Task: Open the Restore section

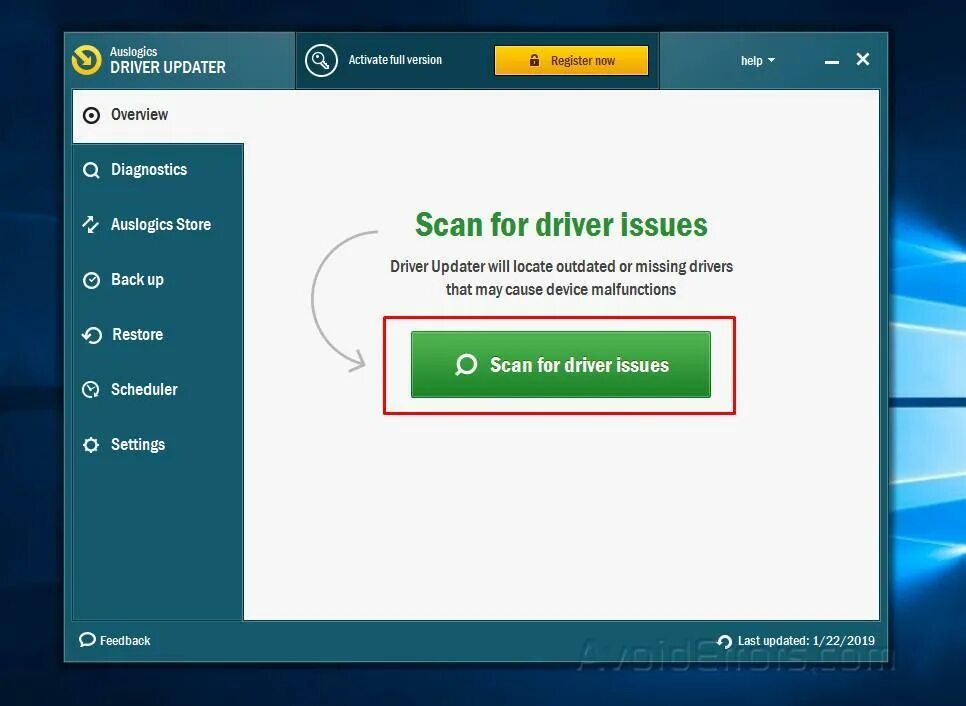Action: [158, 335]
